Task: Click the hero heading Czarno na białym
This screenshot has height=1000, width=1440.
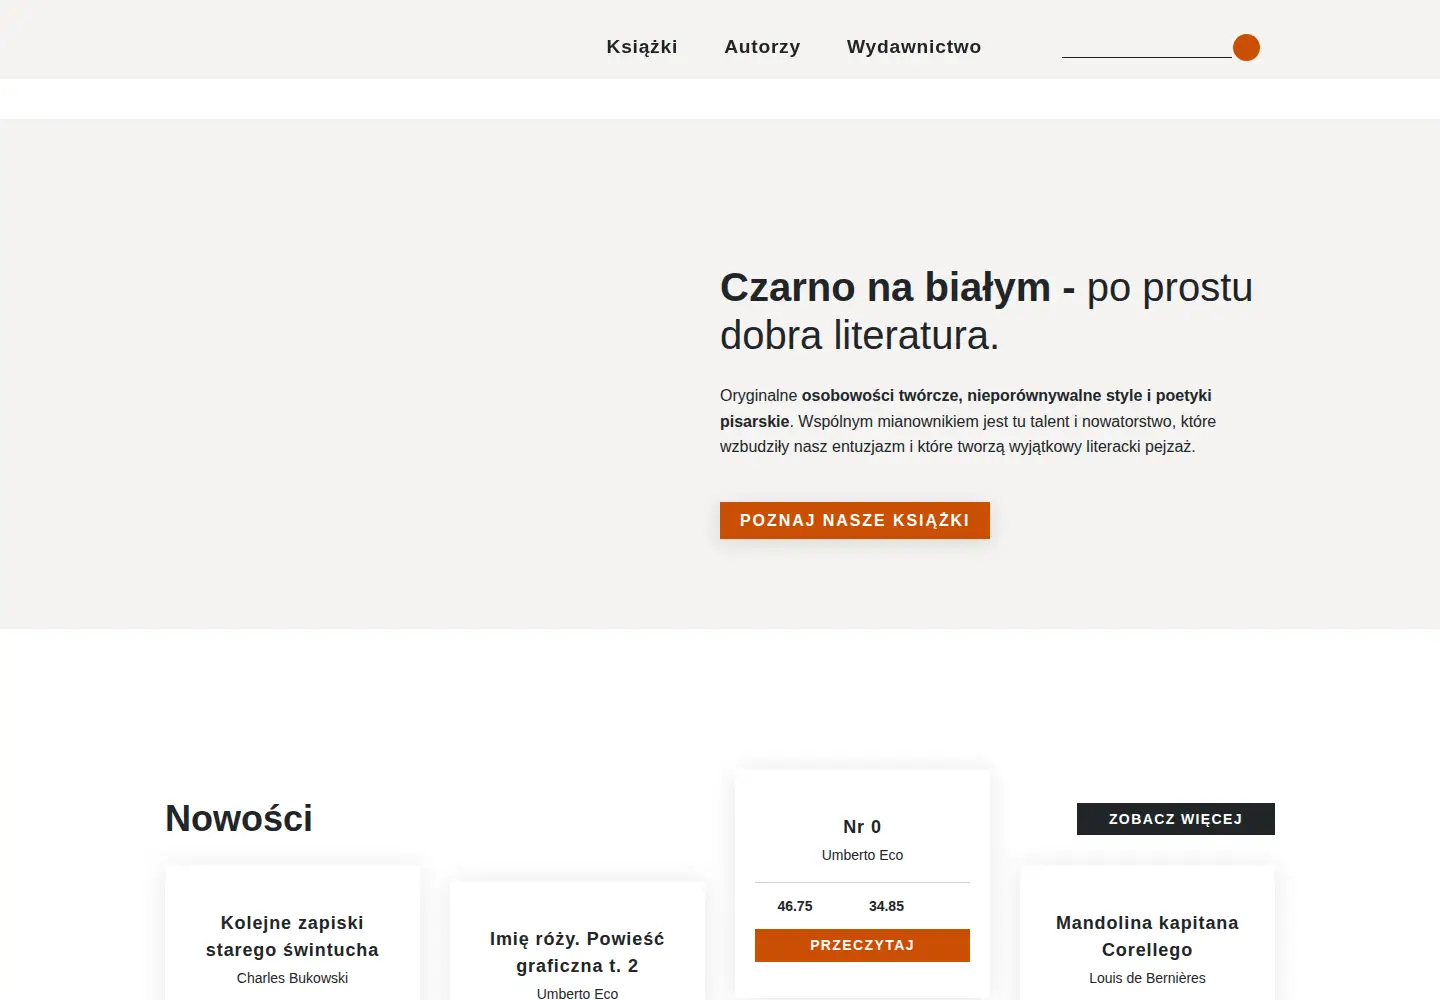Action: coord(986,311)
